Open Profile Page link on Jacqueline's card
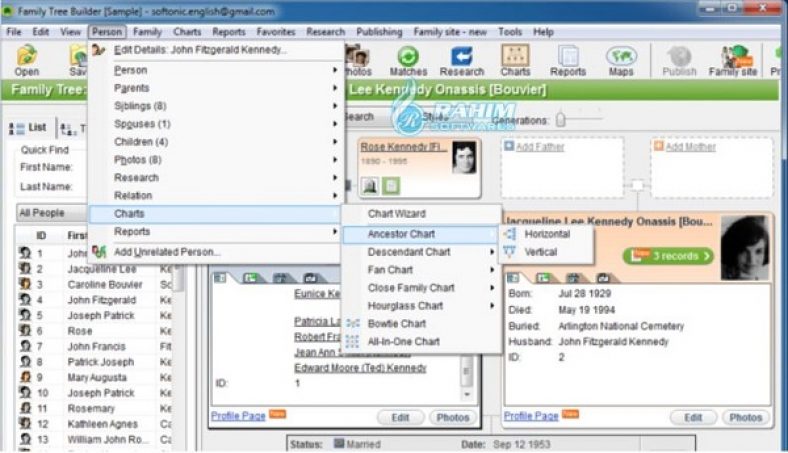 click(x=531, y=416)
